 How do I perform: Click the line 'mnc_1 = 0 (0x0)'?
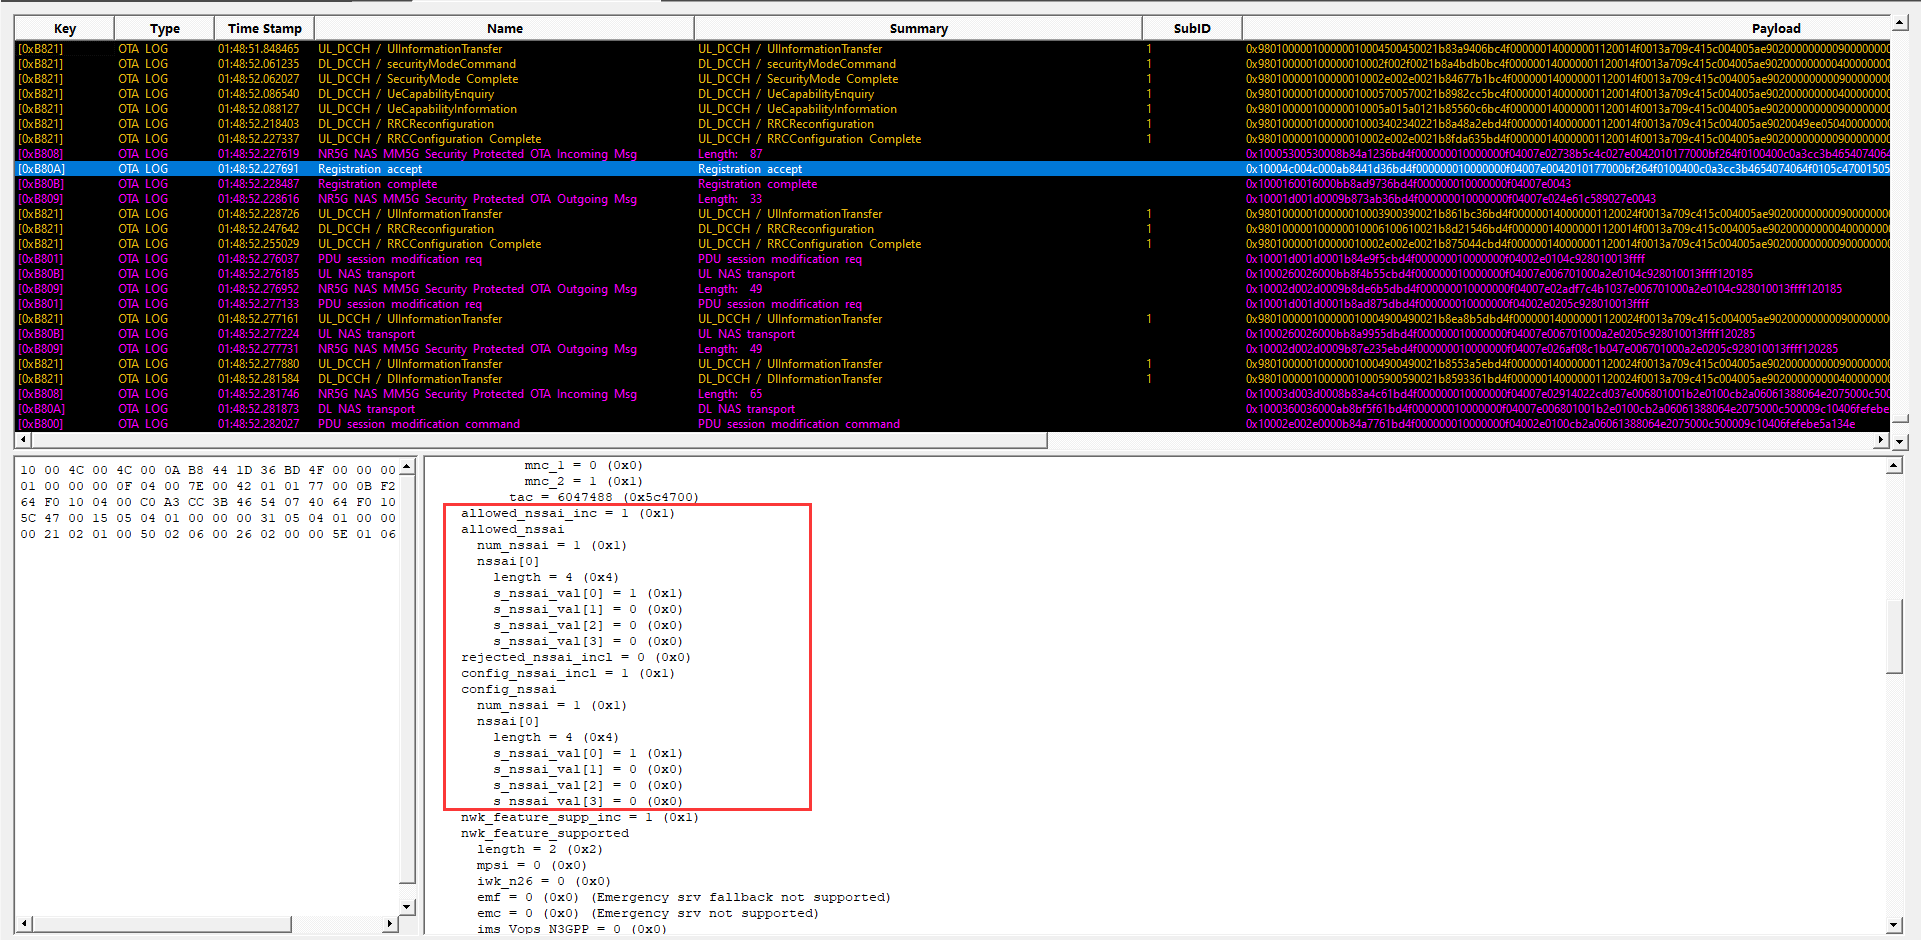click(x=583, y=465)
